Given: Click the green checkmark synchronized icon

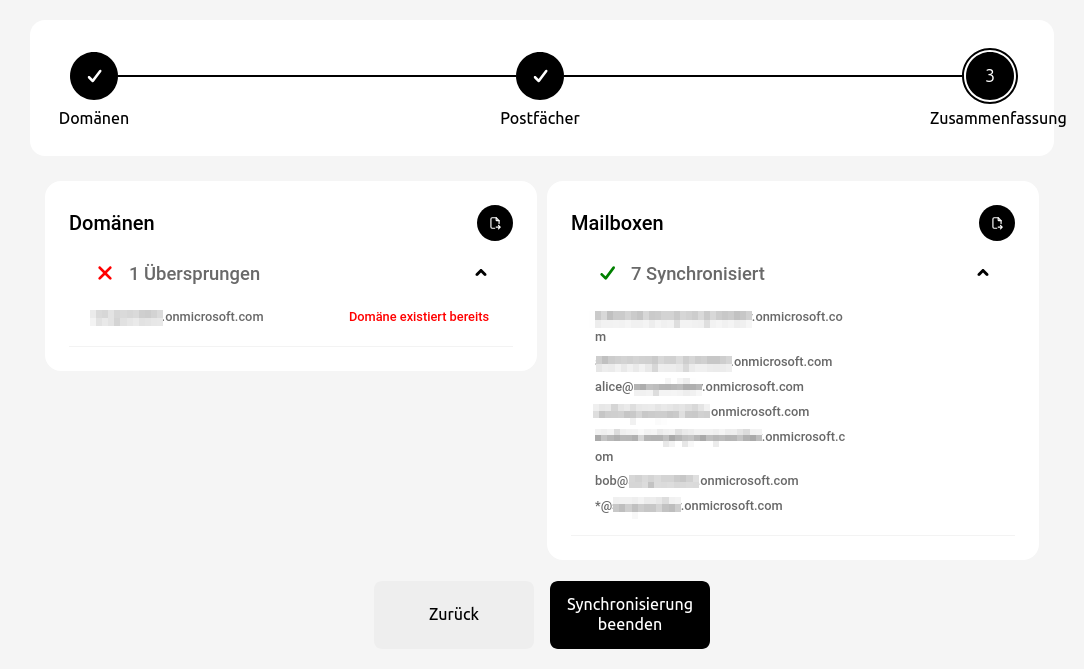Looking at the screenshot, I should point(607,273).
